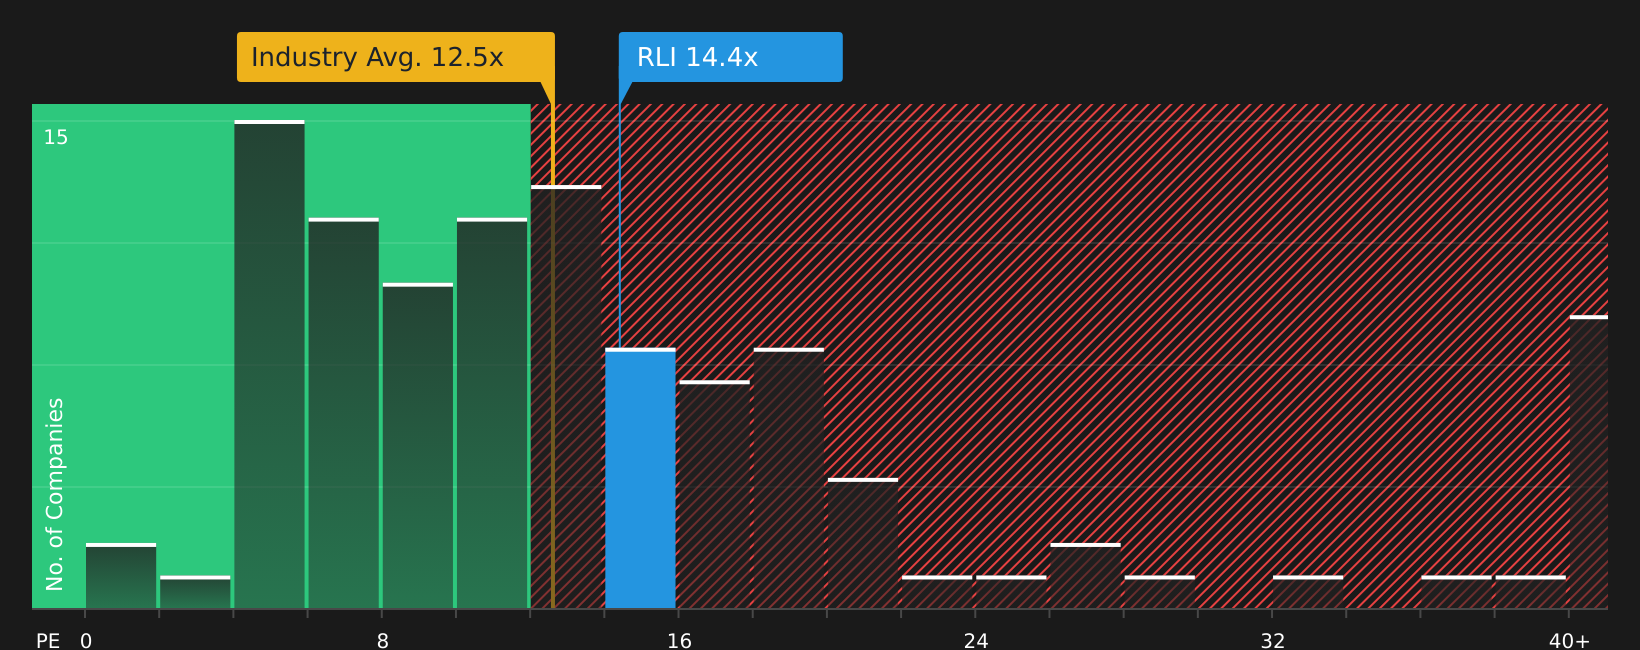This screenshot has width=1640, height=650.
Task: Click the bar starting at PE 16
Action: click(x=714, y=494)
